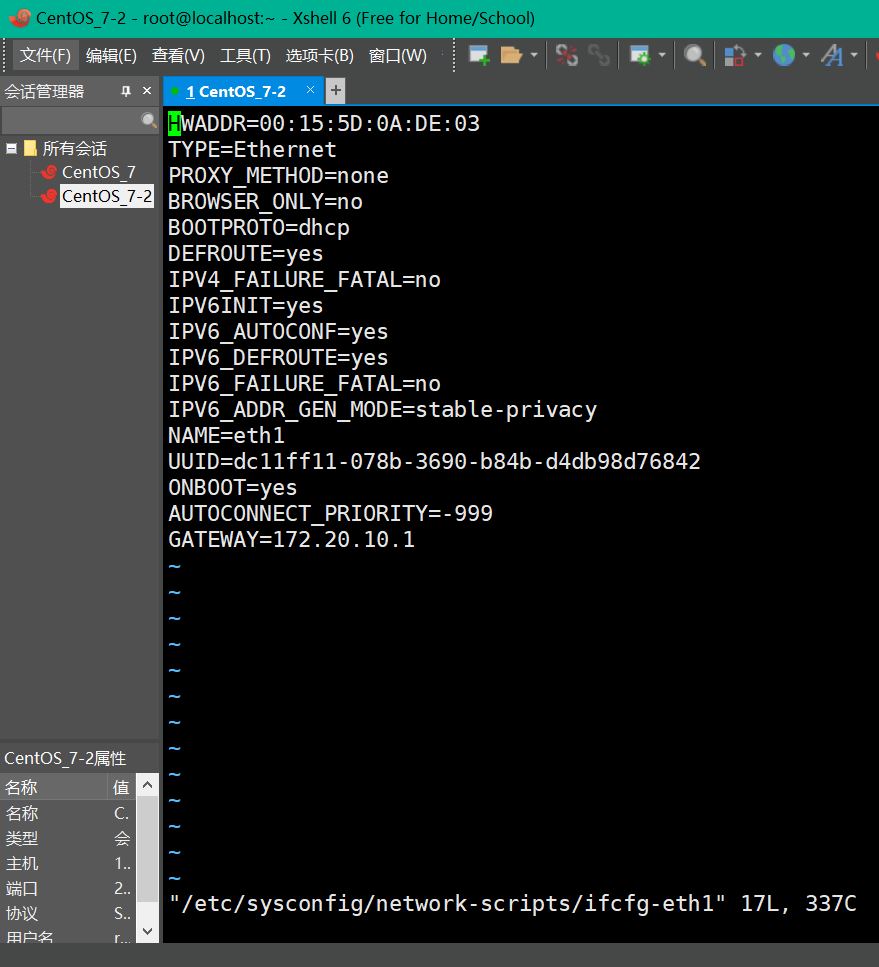Click the BOOTPROTO=dhcp line
This screenshot has height=967, width=879.
click(x=258, y=228)
